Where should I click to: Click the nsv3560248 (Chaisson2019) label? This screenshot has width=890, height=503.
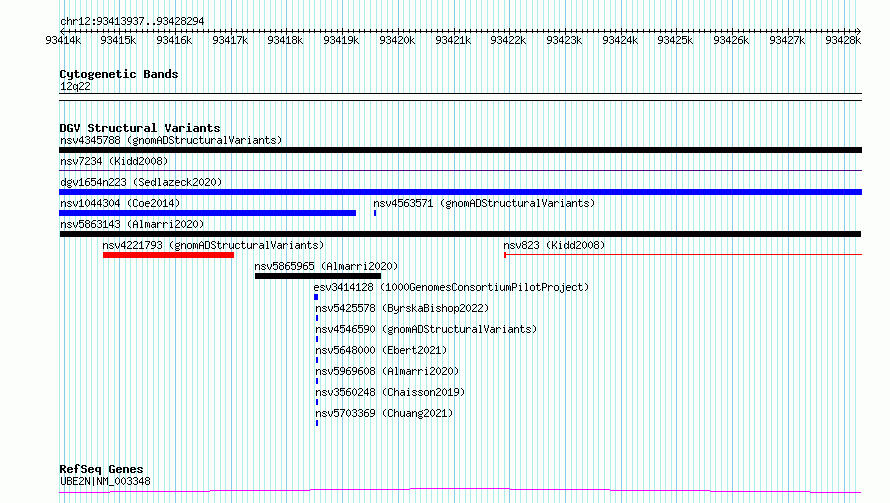[390, 392]
